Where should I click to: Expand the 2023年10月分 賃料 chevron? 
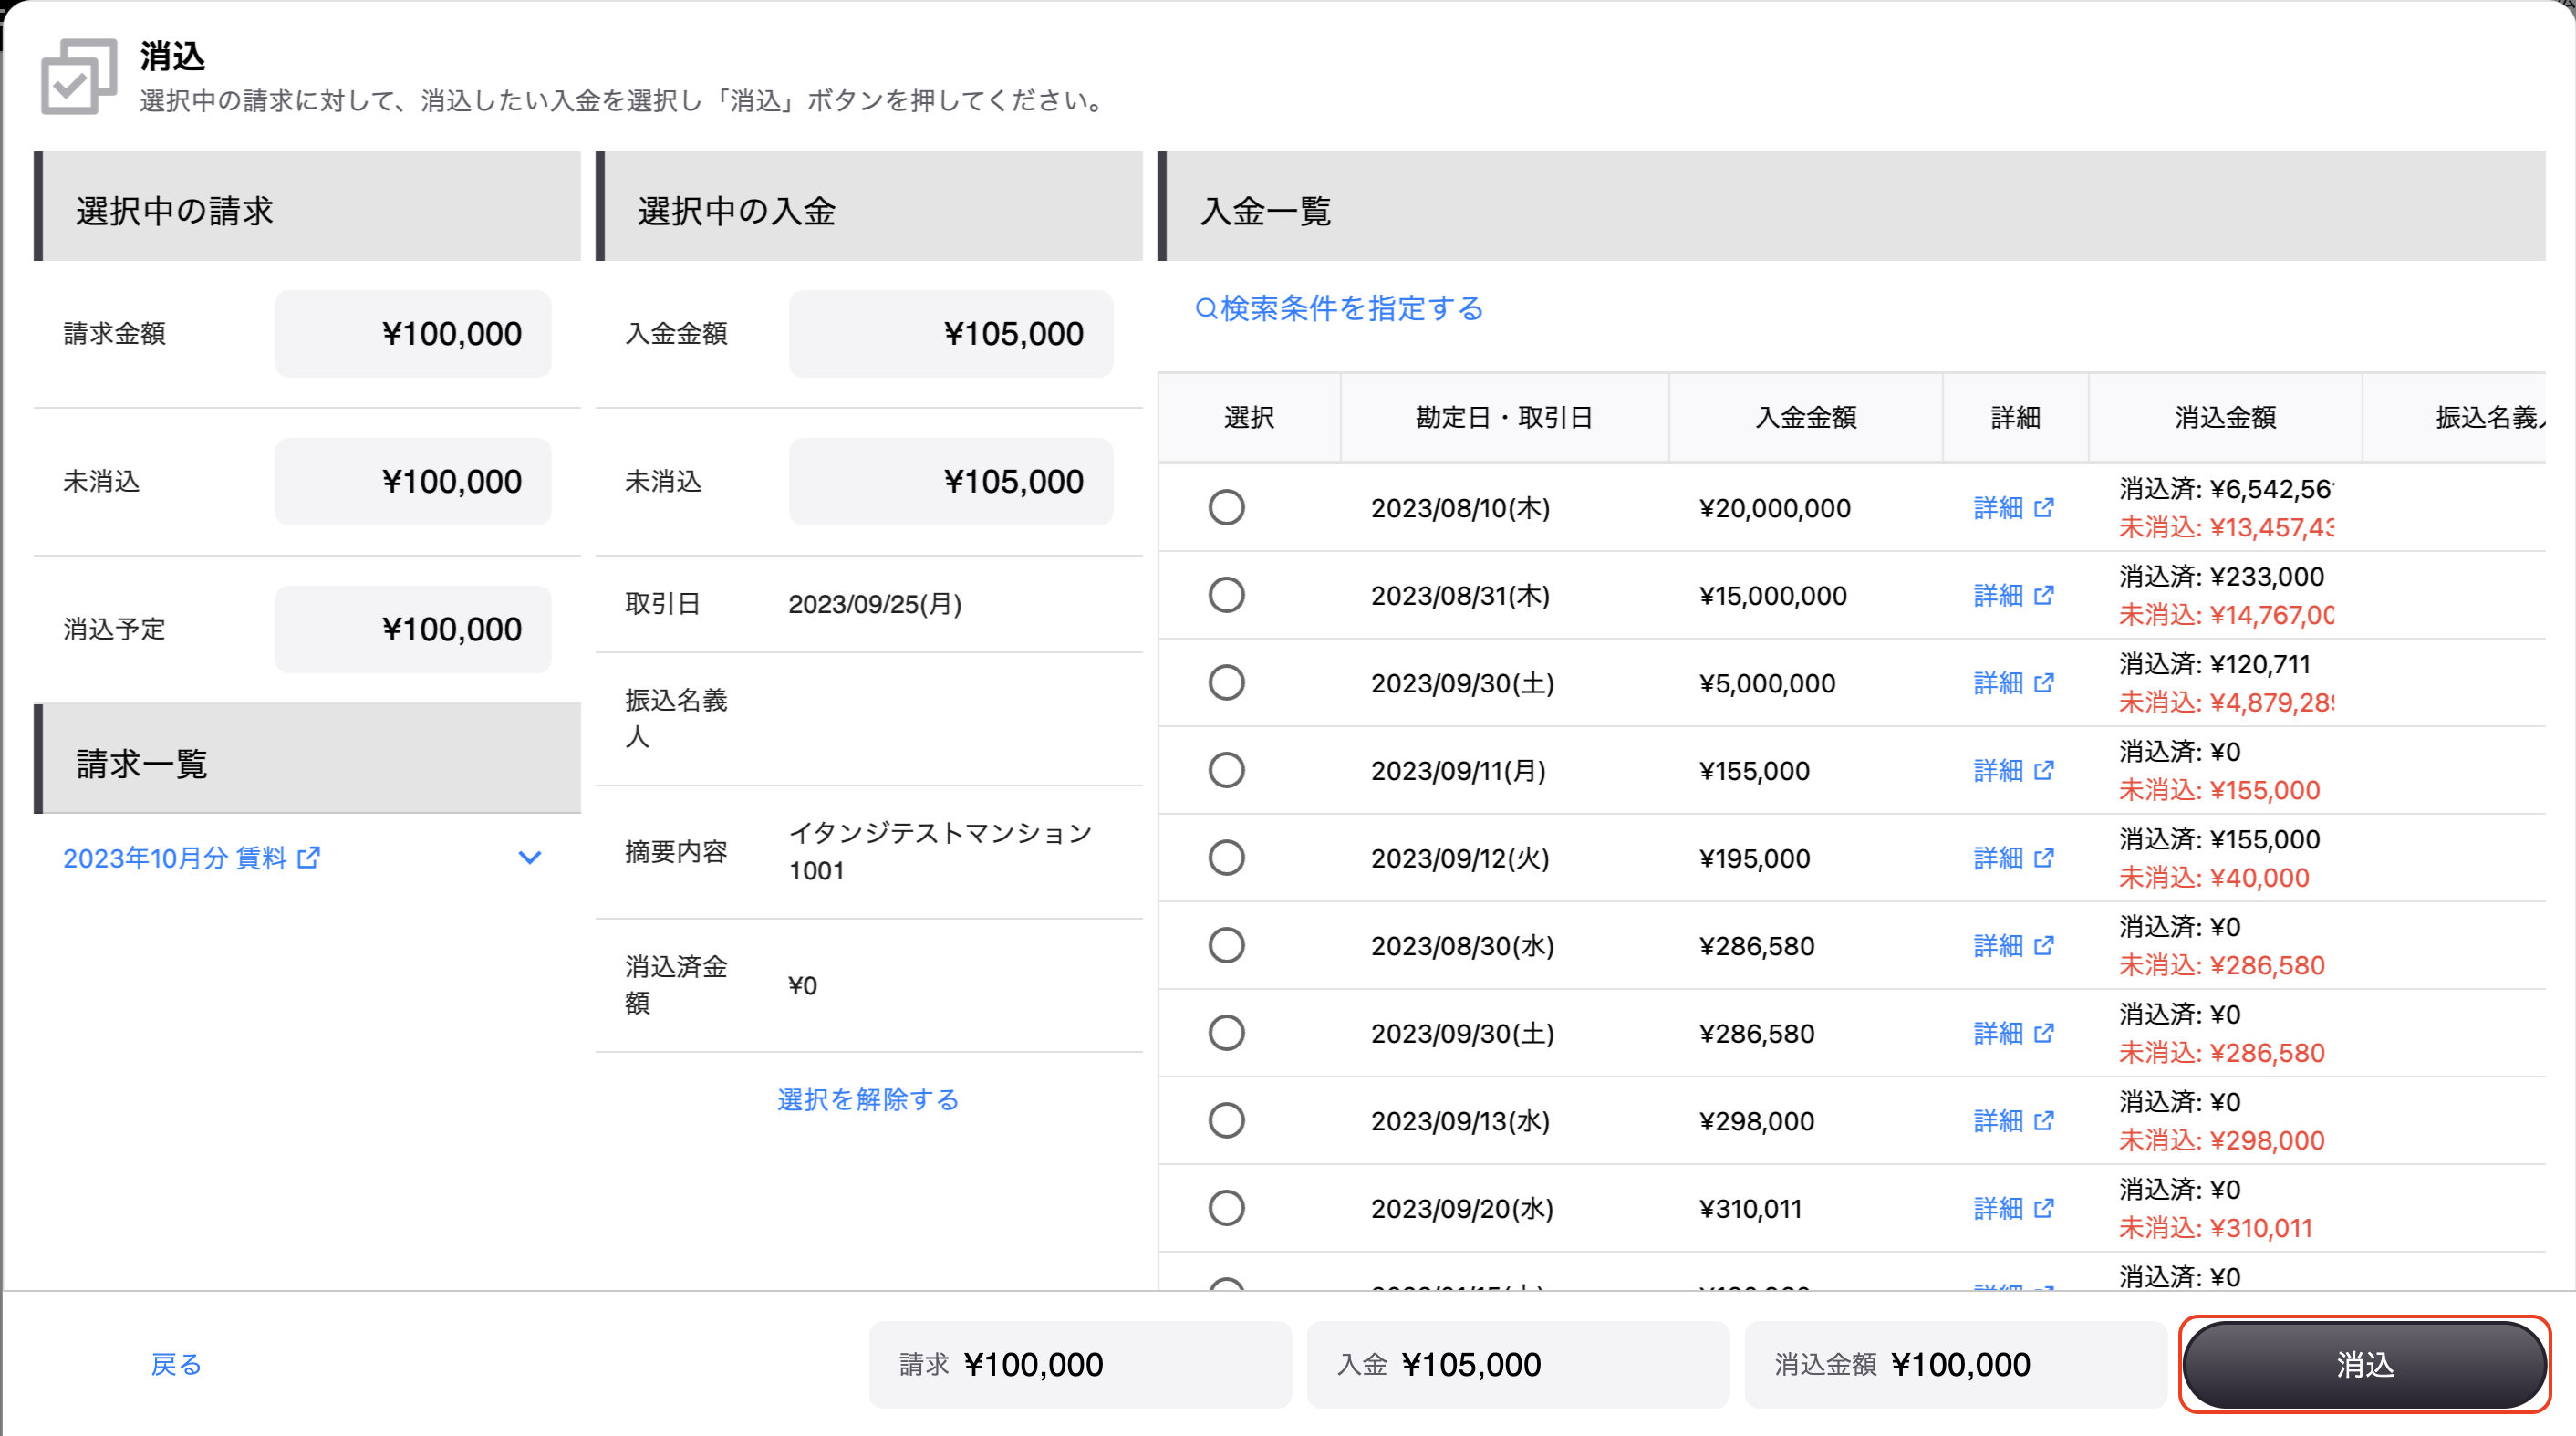tap(530, 858)
